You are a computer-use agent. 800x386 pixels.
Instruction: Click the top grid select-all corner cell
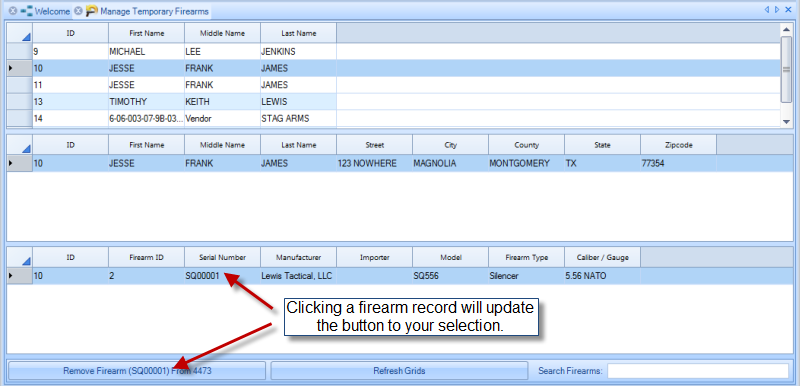[20, 33]
